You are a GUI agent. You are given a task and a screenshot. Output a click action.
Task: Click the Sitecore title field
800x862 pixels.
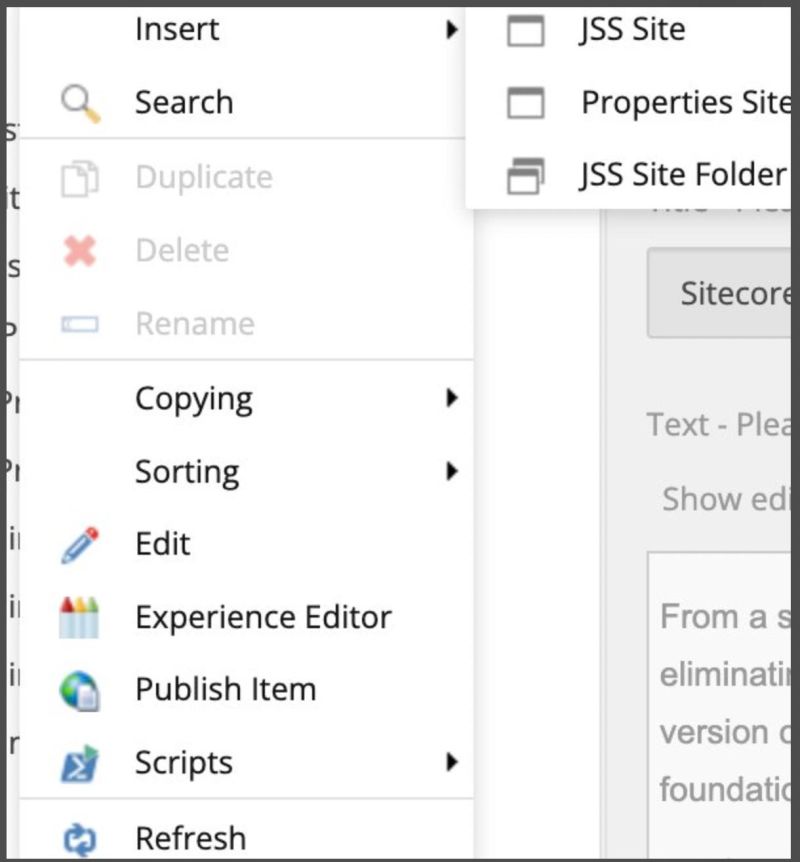tap(720, 293)
